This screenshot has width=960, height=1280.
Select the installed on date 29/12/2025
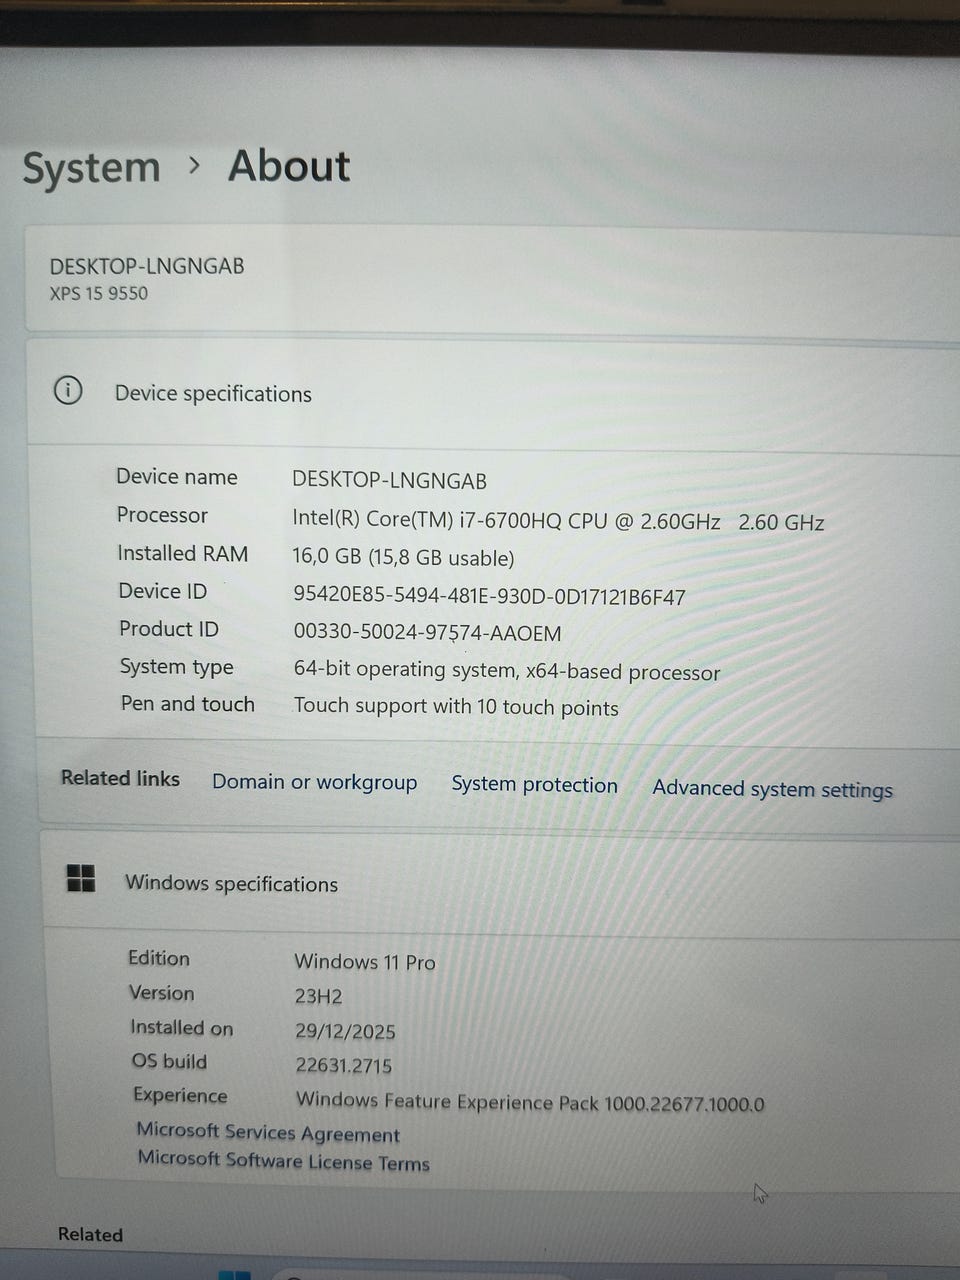345,1031
